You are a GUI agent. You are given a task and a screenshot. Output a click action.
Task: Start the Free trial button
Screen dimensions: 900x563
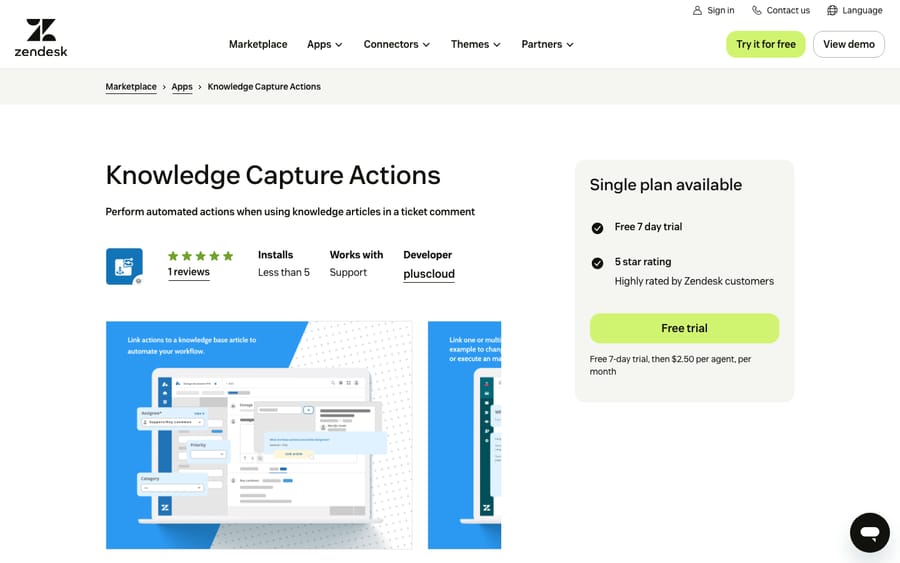pyautogui.click(x=684, y=328)
